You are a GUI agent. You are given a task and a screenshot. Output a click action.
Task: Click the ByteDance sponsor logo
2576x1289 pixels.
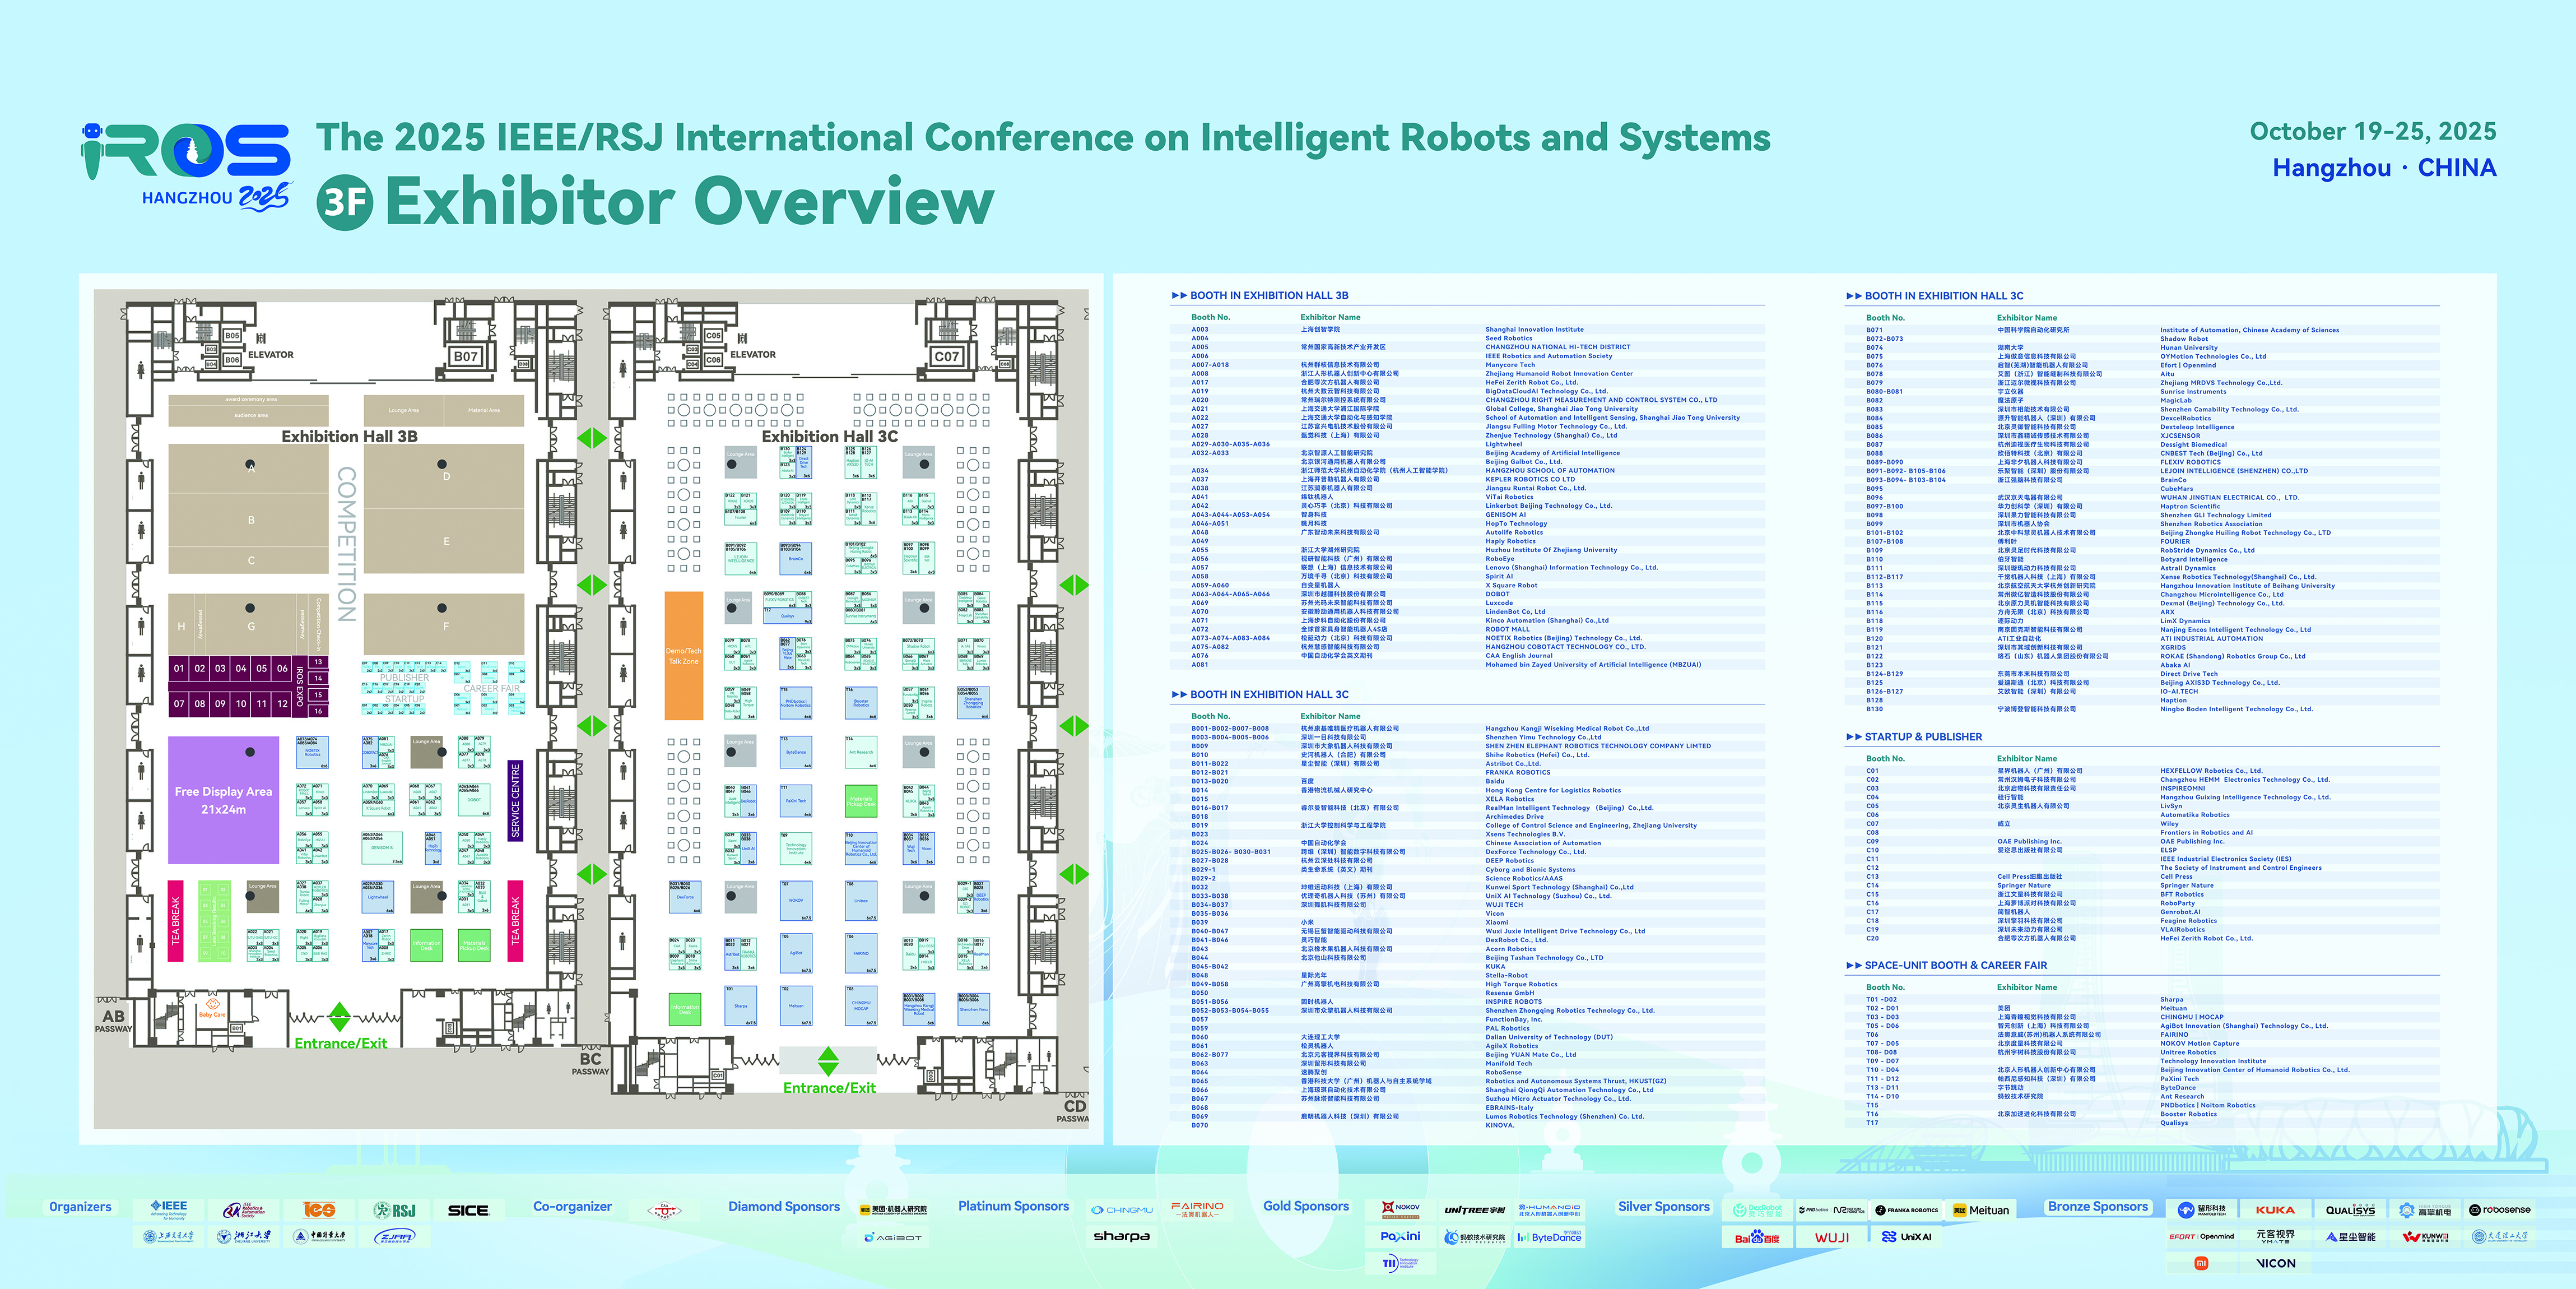pos(1549,1238)
